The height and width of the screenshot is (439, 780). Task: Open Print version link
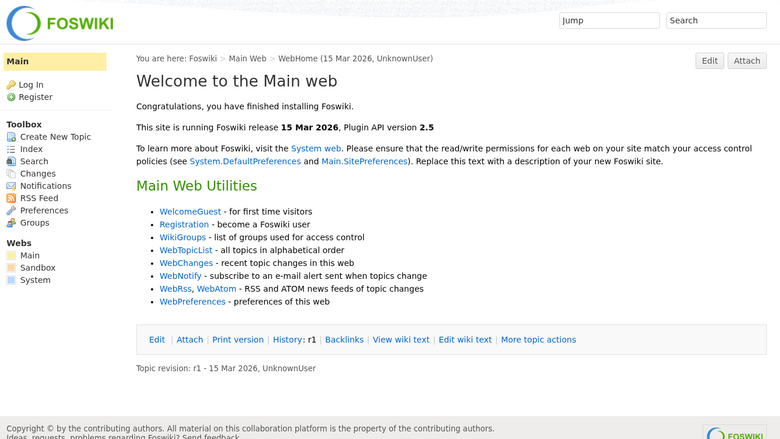pos(238,340)
